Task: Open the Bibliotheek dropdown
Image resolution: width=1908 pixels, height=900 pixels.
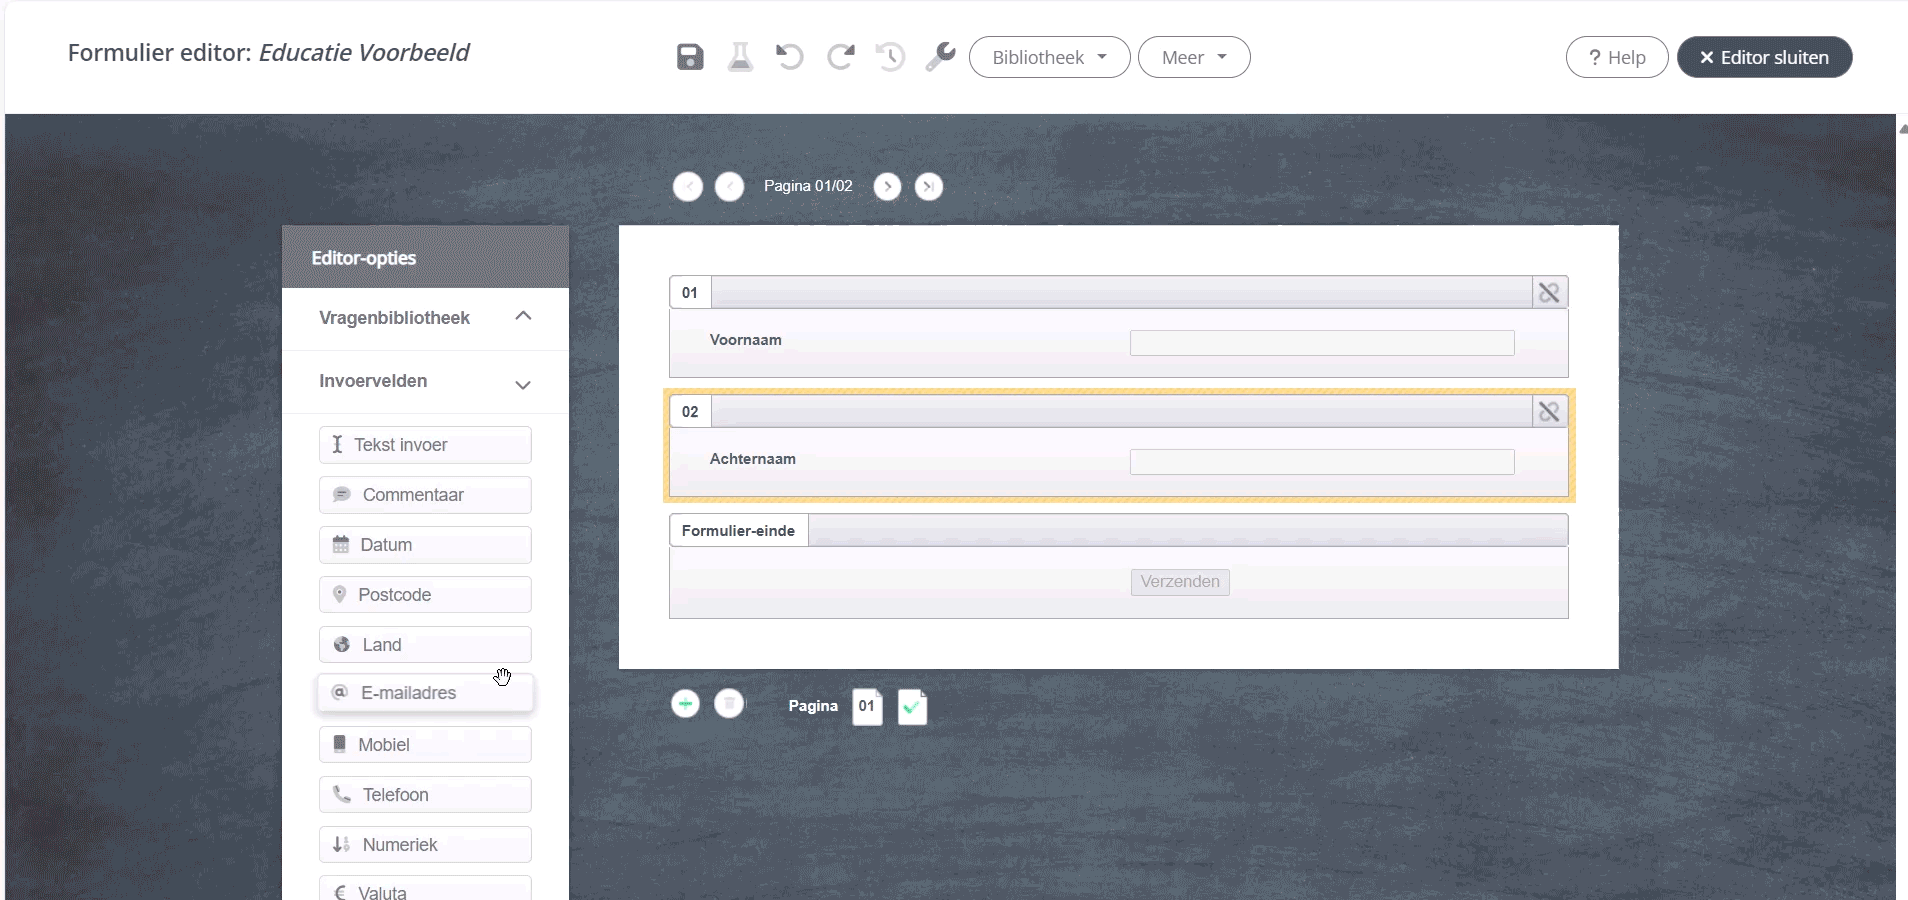Action: pos(1049,57)
